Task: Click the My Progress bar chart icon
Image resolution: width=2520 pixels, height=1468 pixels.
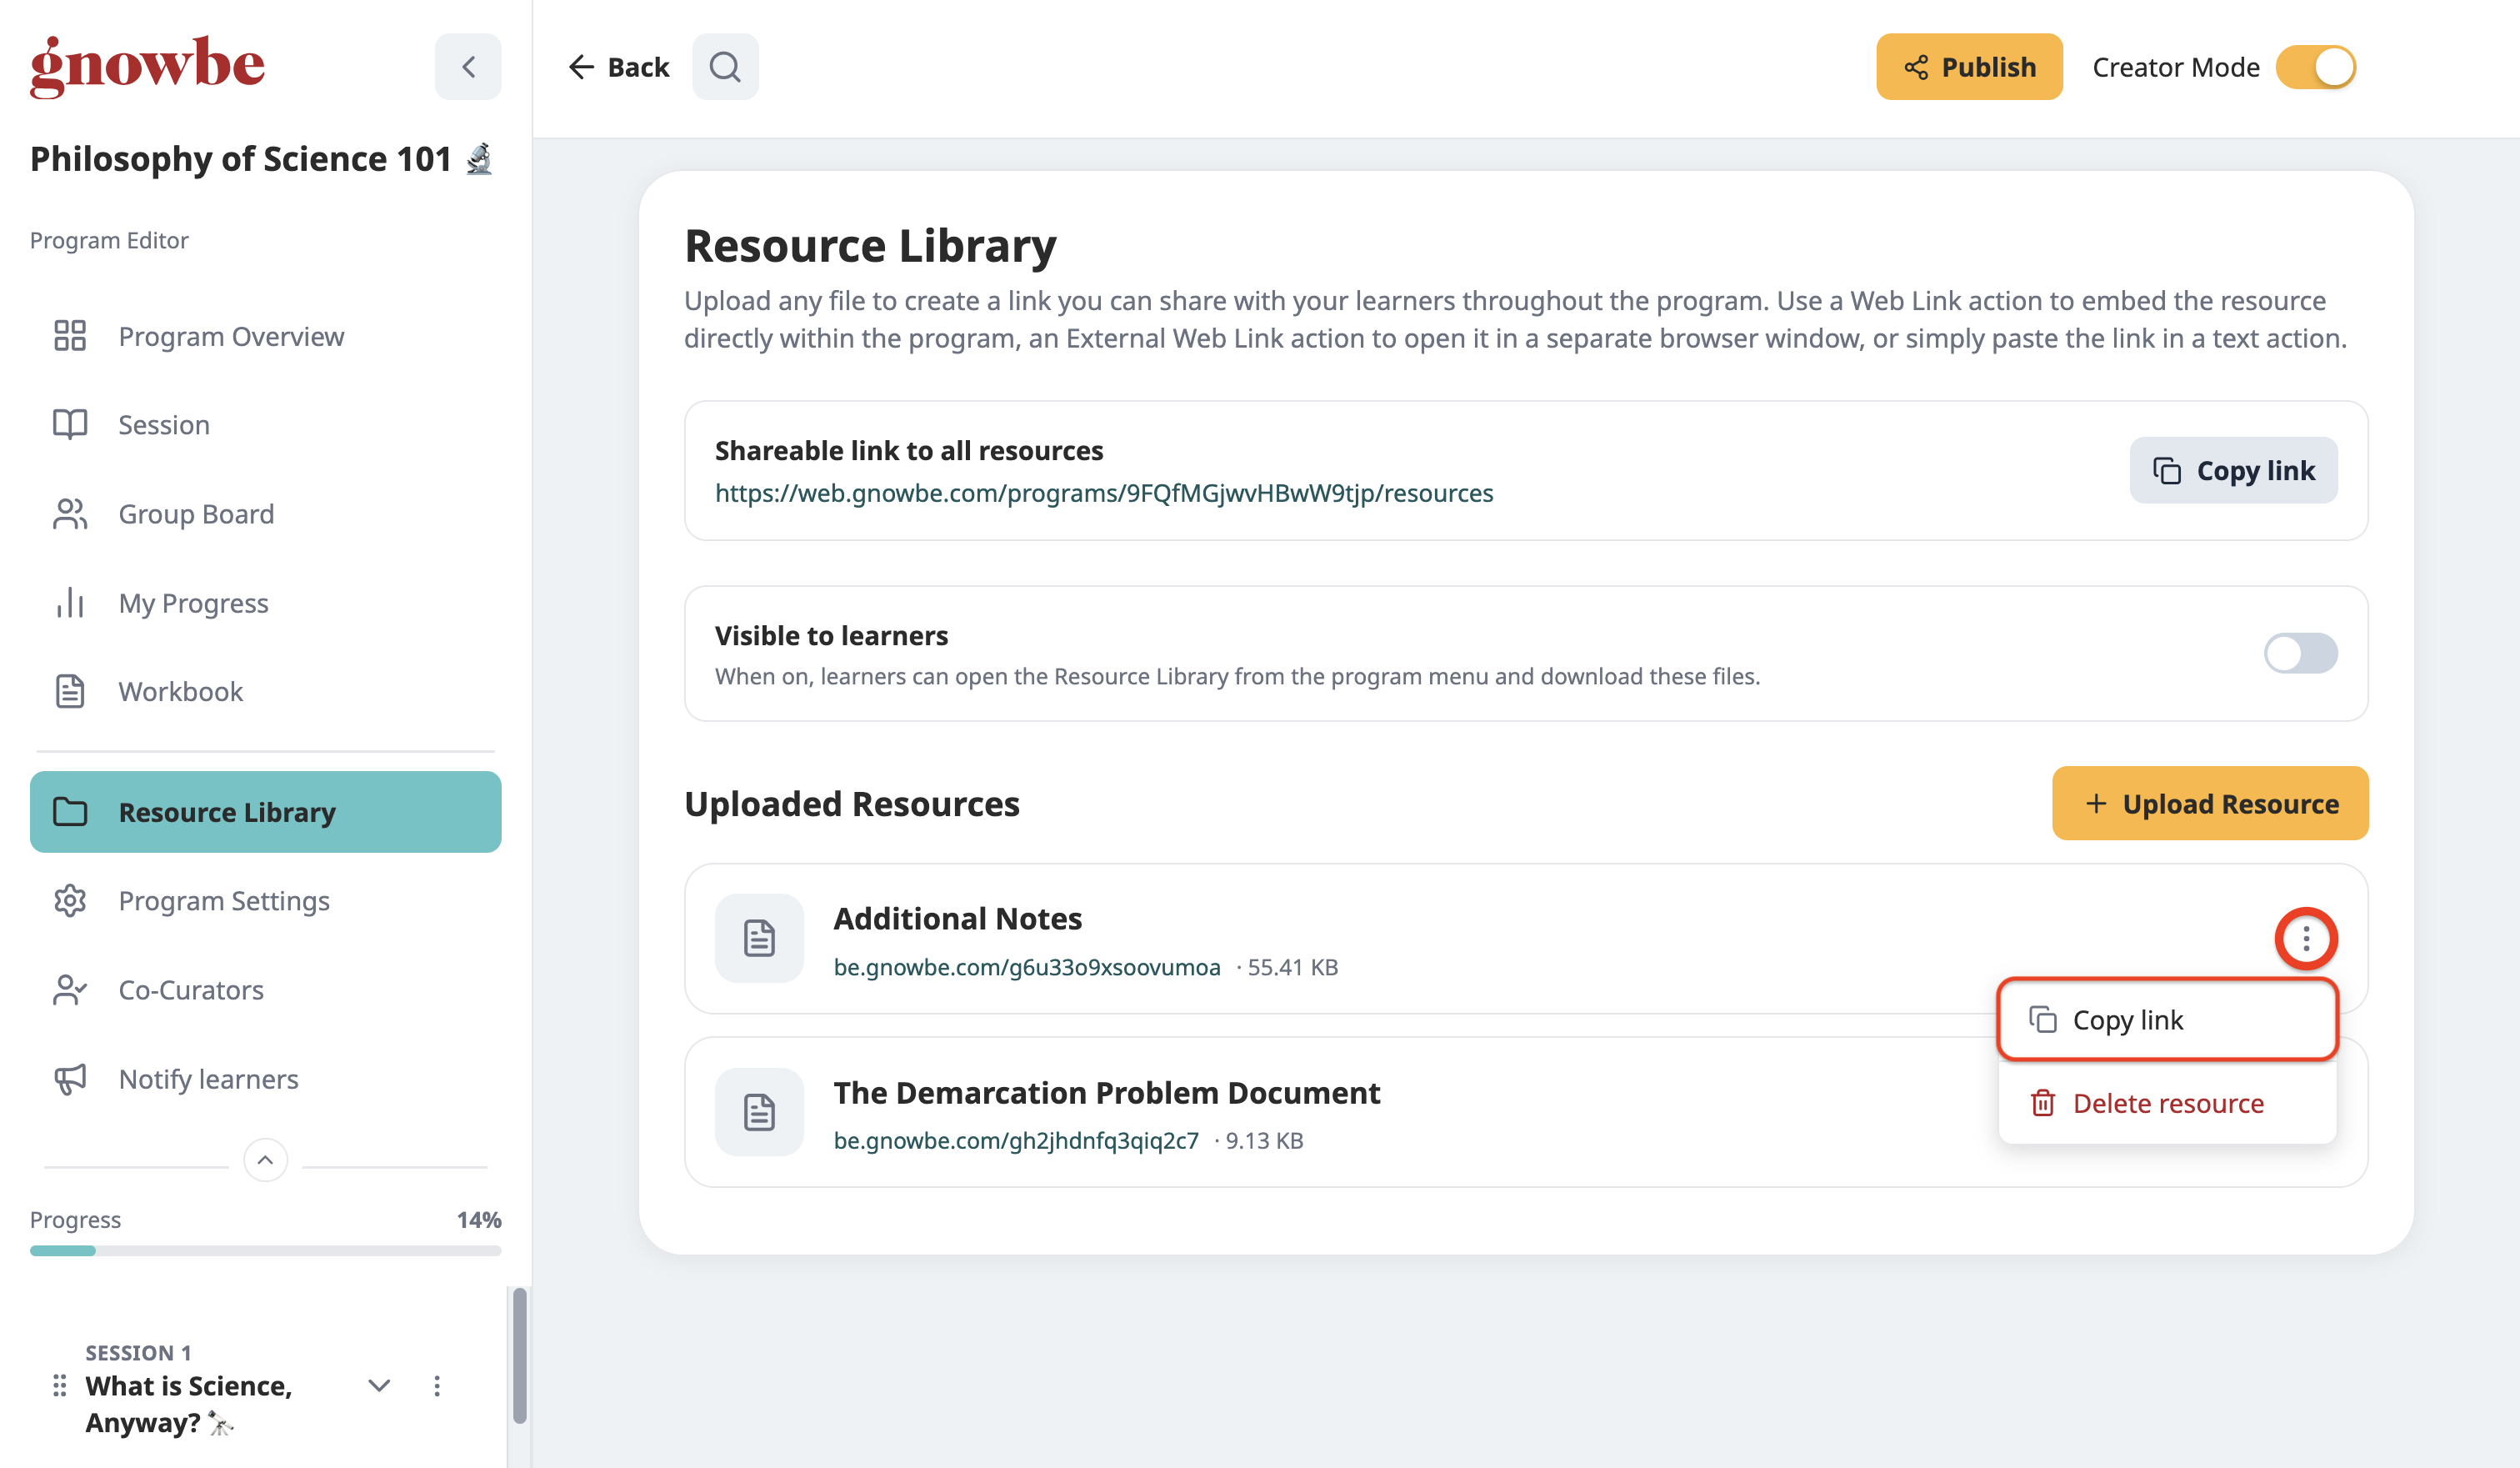Action: pyautogui.click(x=70, y=602)
